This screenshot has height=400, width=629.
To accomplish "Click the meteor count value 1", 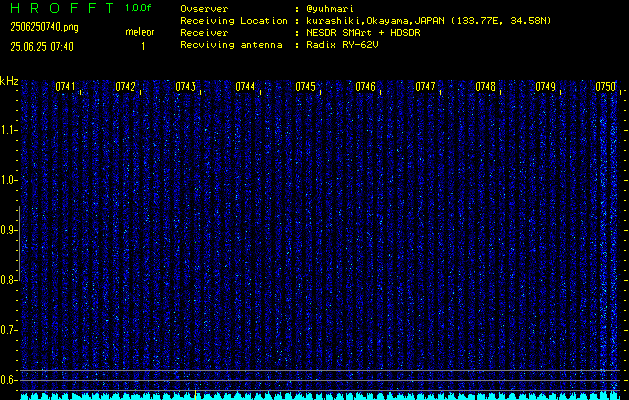I will coord(143,47).
